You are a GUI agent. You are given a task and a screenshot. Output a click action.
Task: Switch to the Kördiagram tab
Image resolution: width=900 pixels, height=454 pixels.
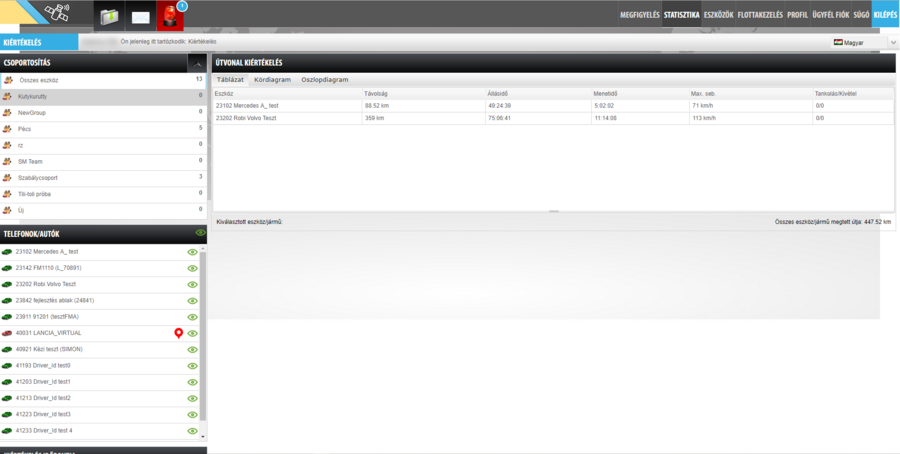click(272, 79)
